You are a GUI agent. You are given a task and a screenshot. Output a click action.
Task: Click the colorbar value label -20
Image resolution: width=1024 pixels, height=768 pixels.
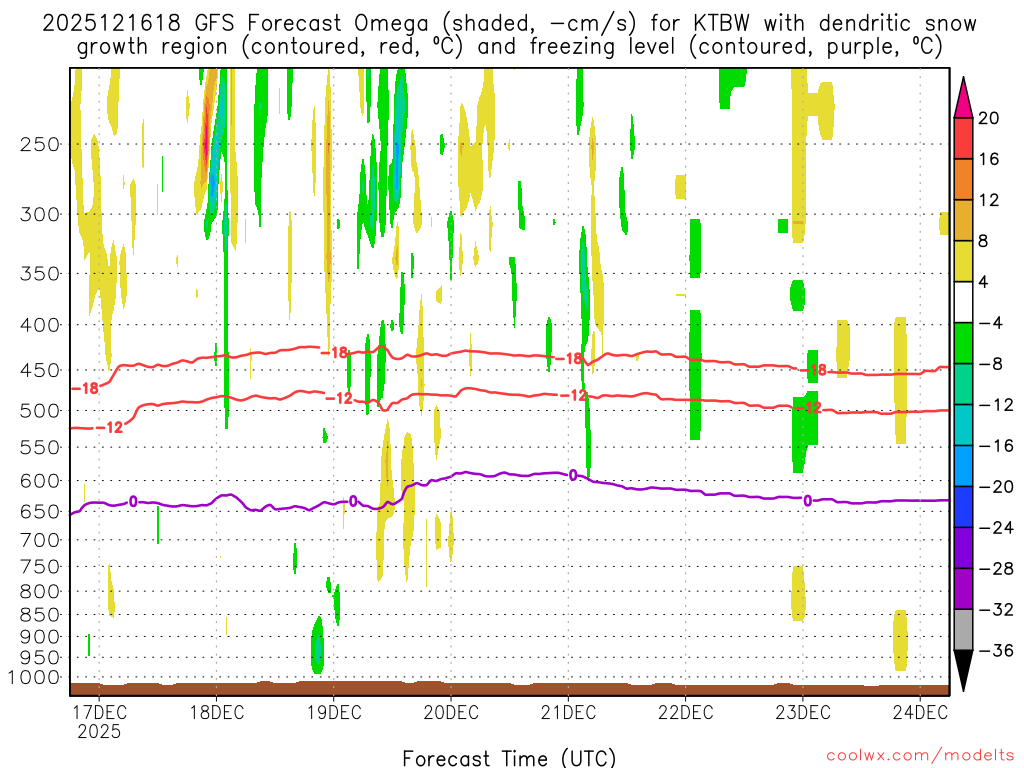(x=996, y=487)
